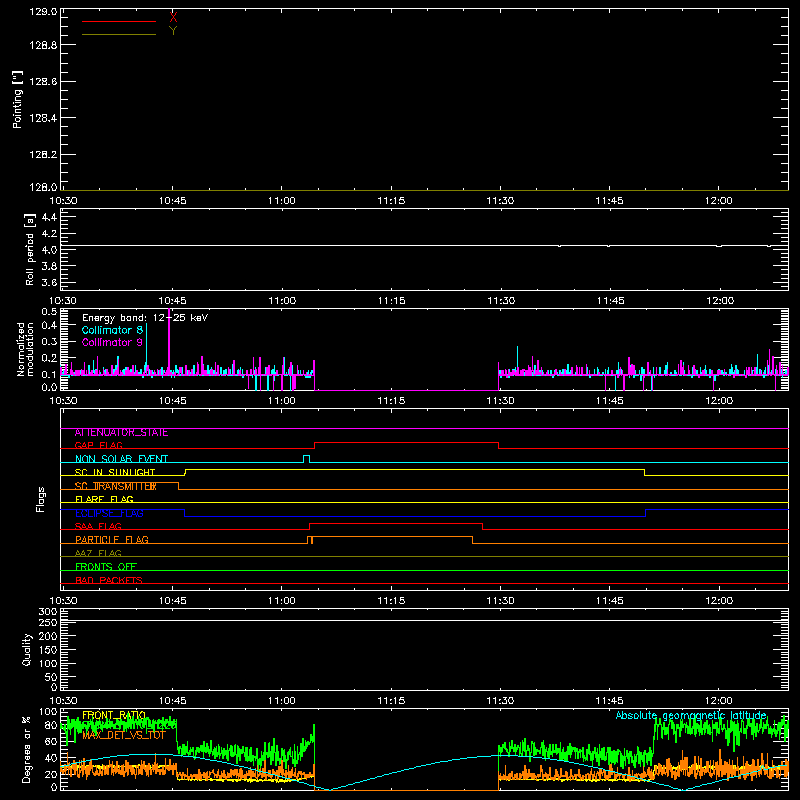
Task: Click the FLARE_FLAG label
Action: [x=104, y=499]
